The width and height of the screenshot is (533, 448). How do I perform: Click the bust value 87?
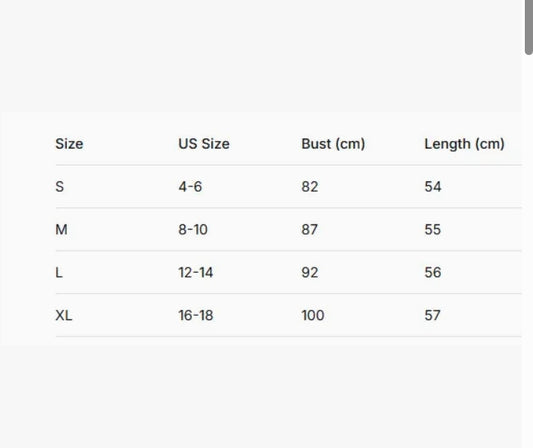(309, 229)
